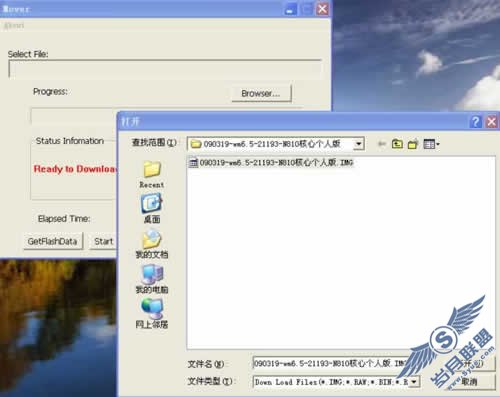Click the Cancel (取消) button
500x397 pixels.
(470, 382)
